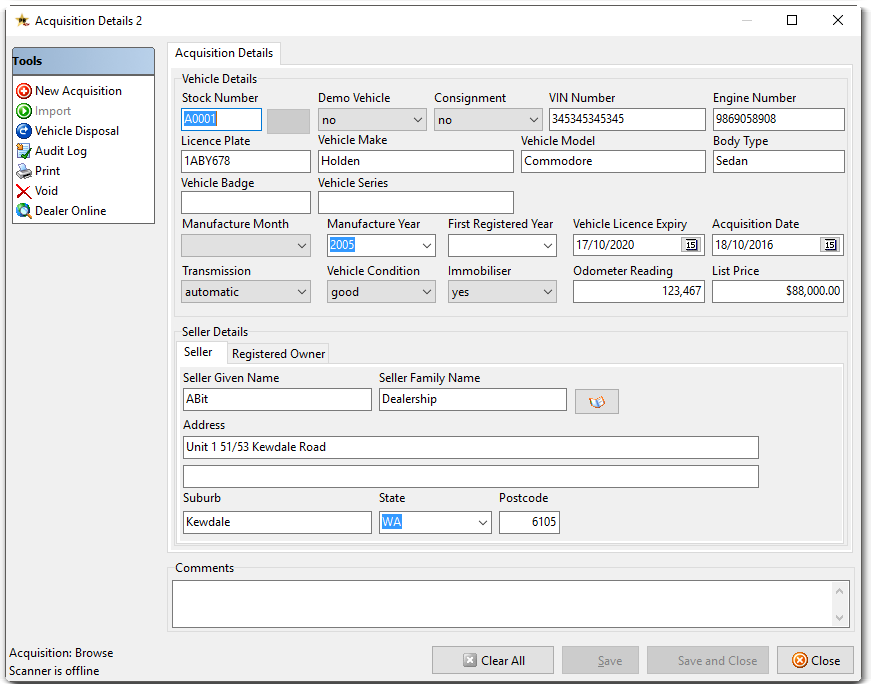The width and height of the screenshot is (871, 691).
Task: Click the Body Type field
Action: coord(778,162)
